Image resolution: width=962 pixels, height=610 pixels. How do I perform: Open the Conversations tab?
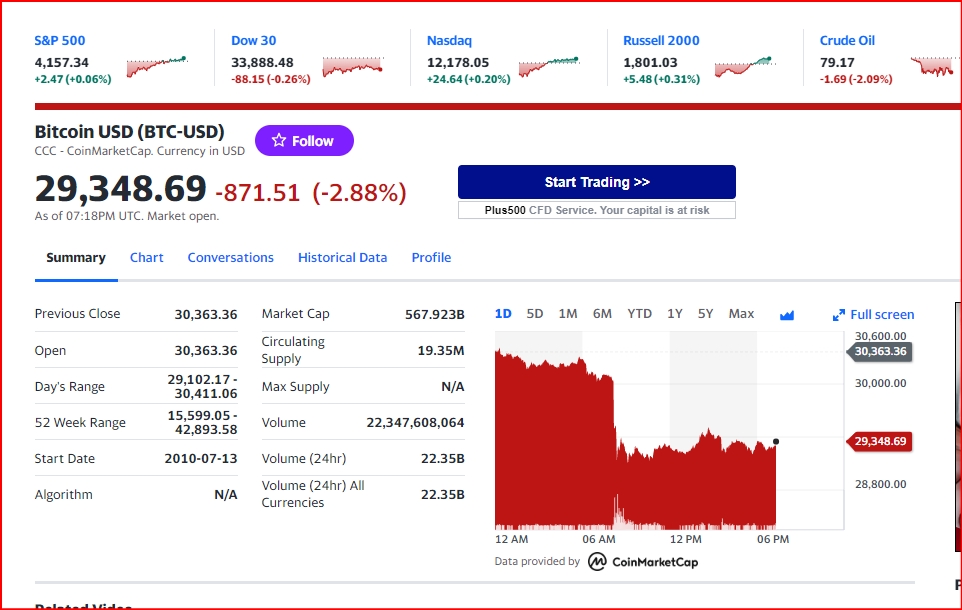[x=230, y=258]
